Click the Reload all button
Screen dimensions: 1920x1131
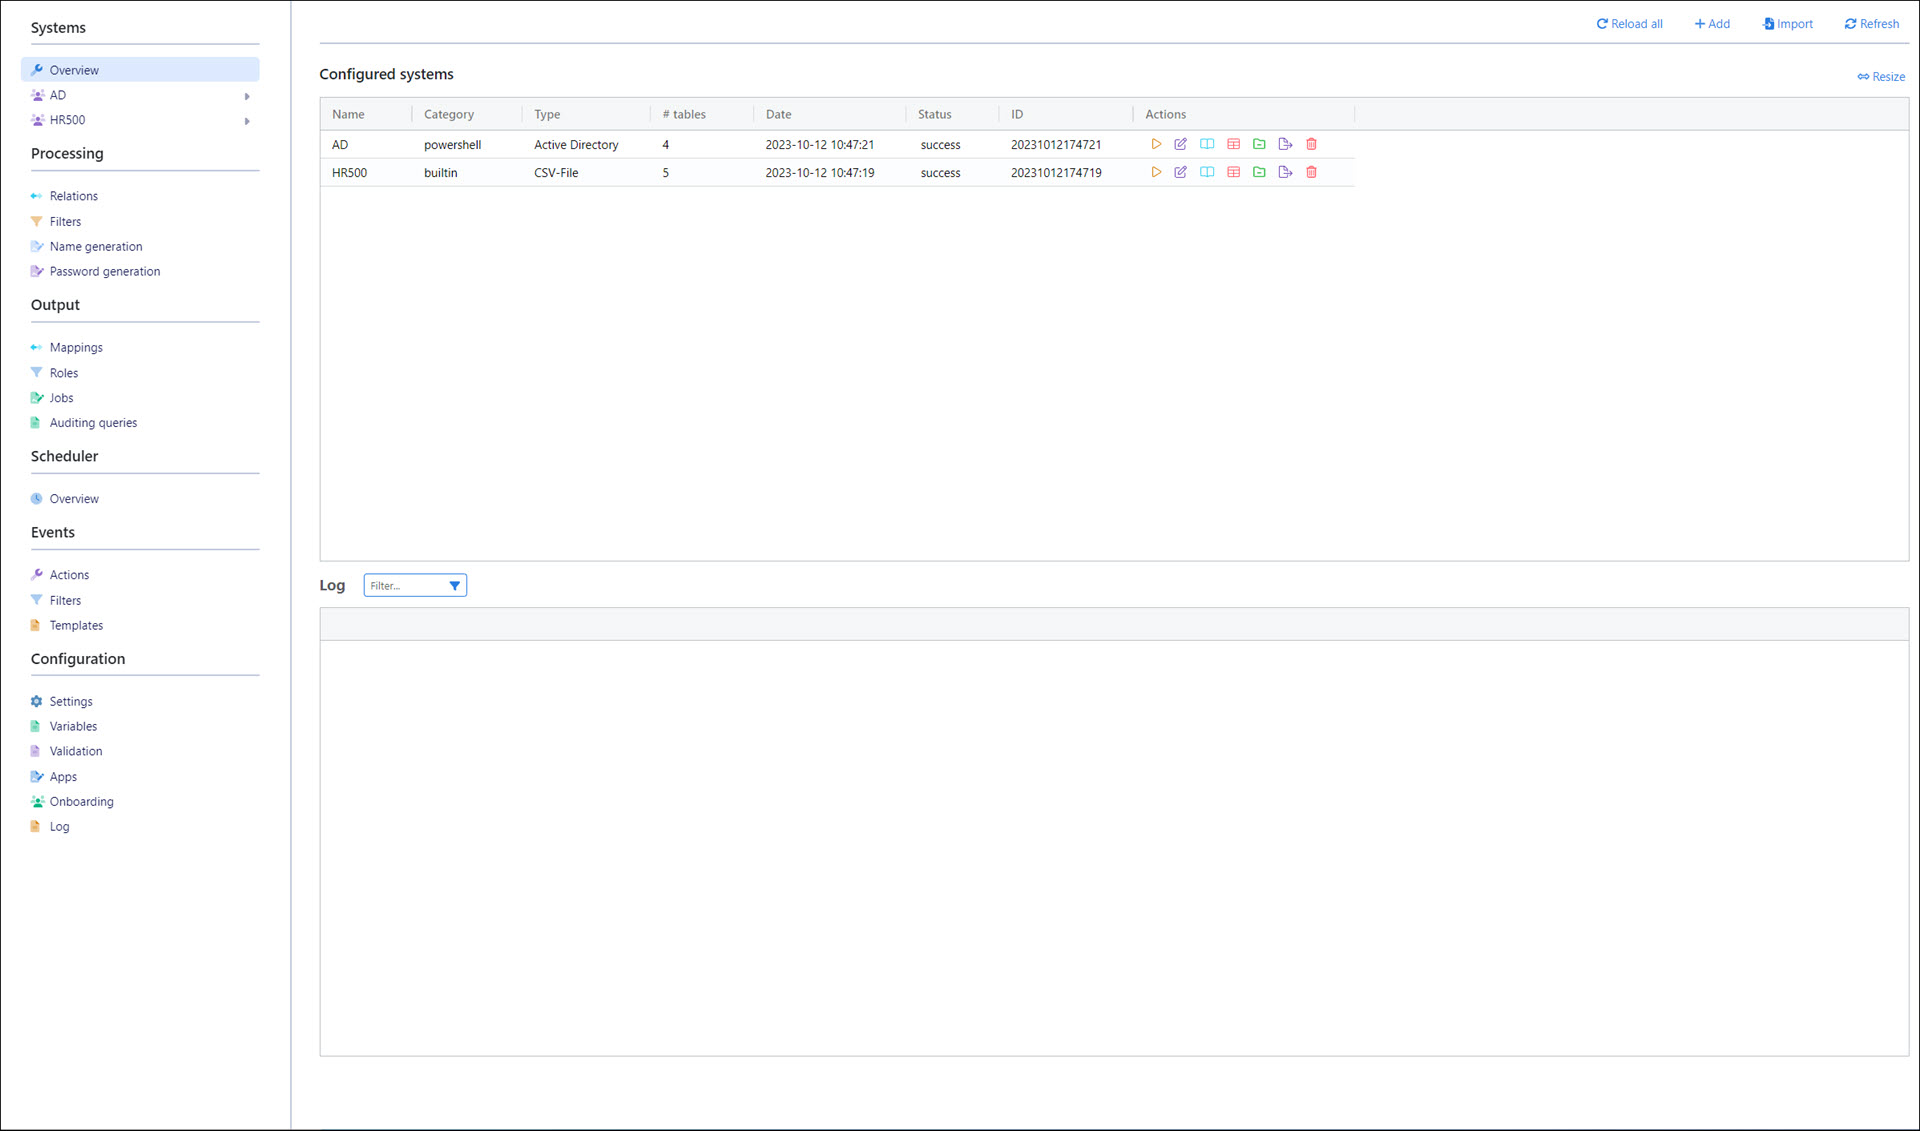tap(1629, 24)
